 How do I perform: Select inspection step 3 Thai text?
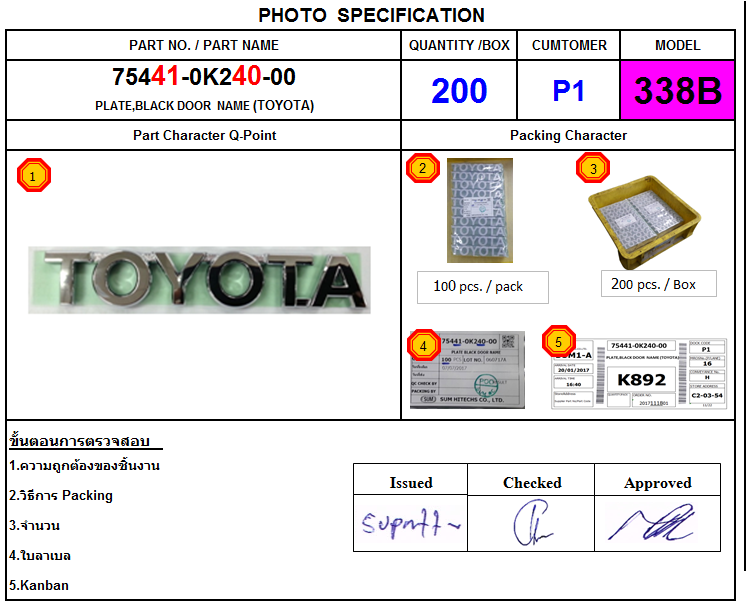click(34, 525)
